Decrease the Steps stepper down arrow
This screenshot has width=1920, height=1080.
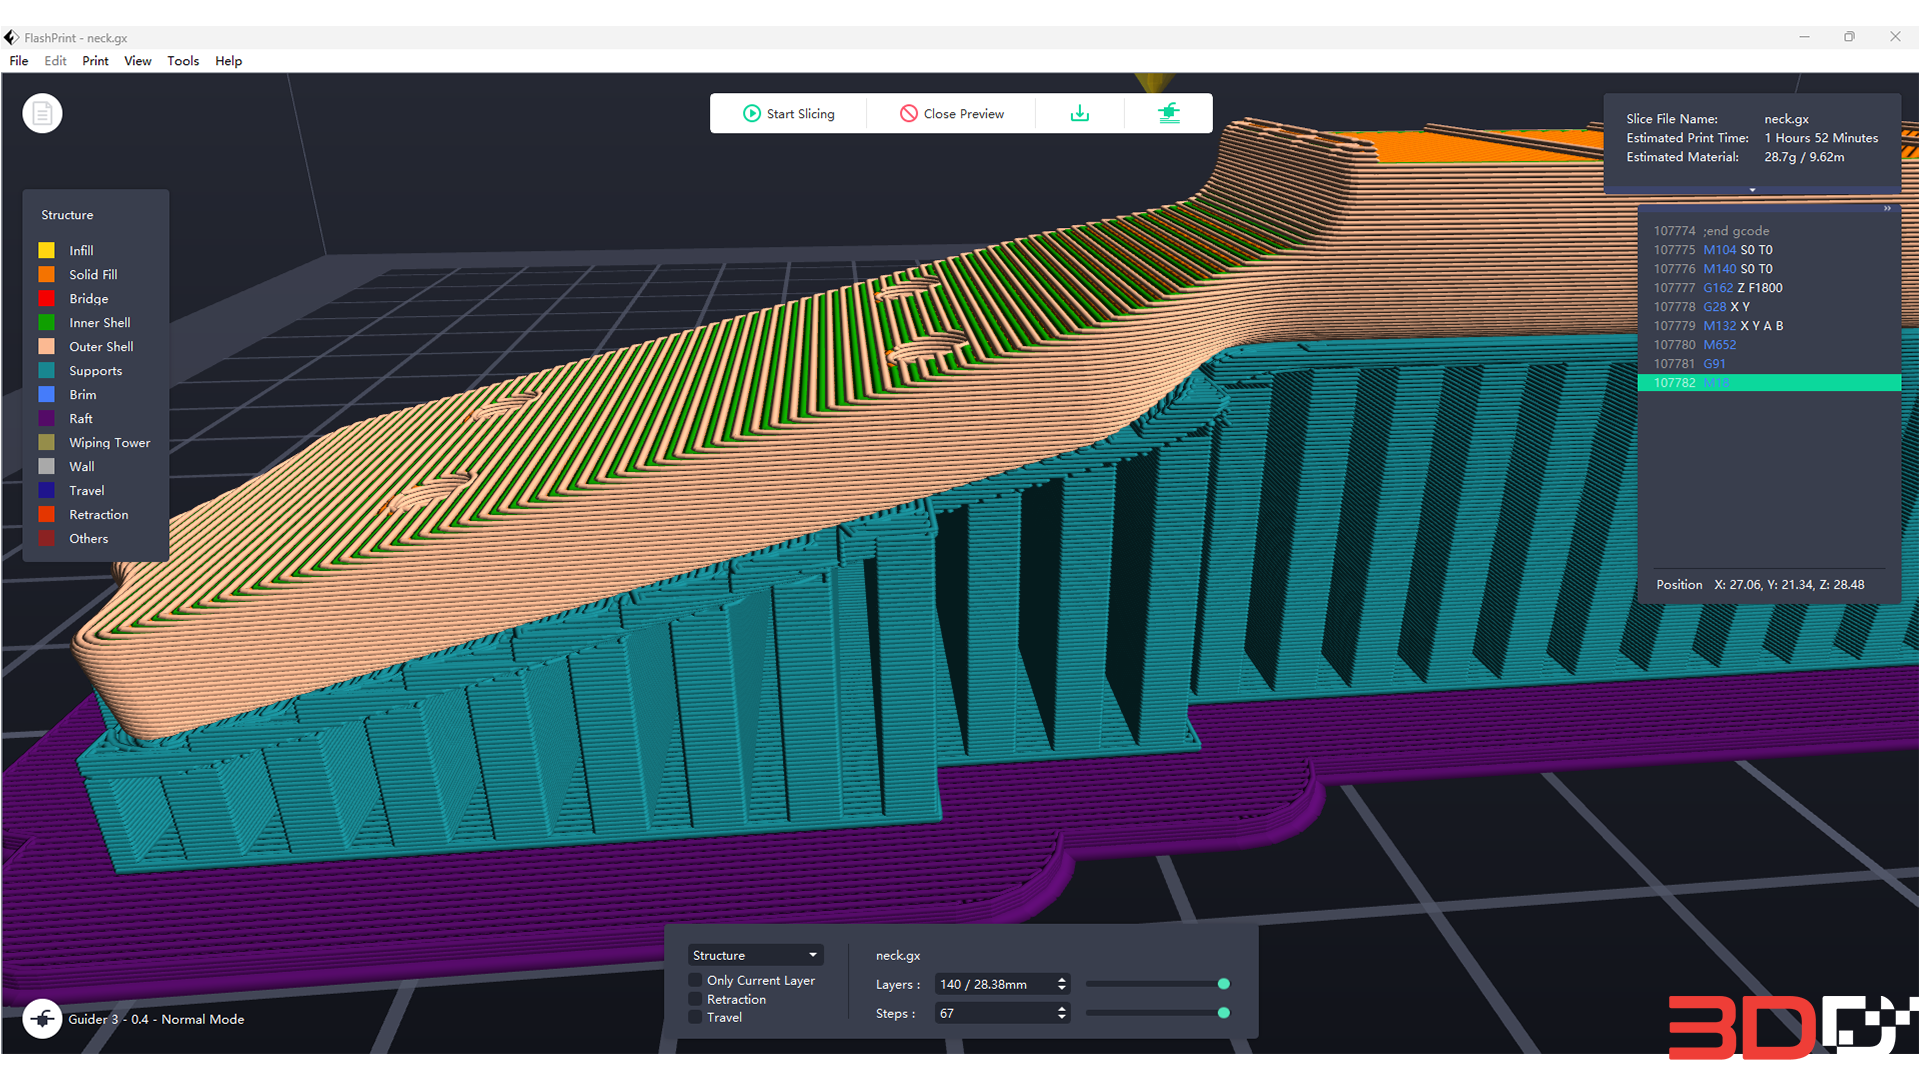[x=1062, y=1018]
